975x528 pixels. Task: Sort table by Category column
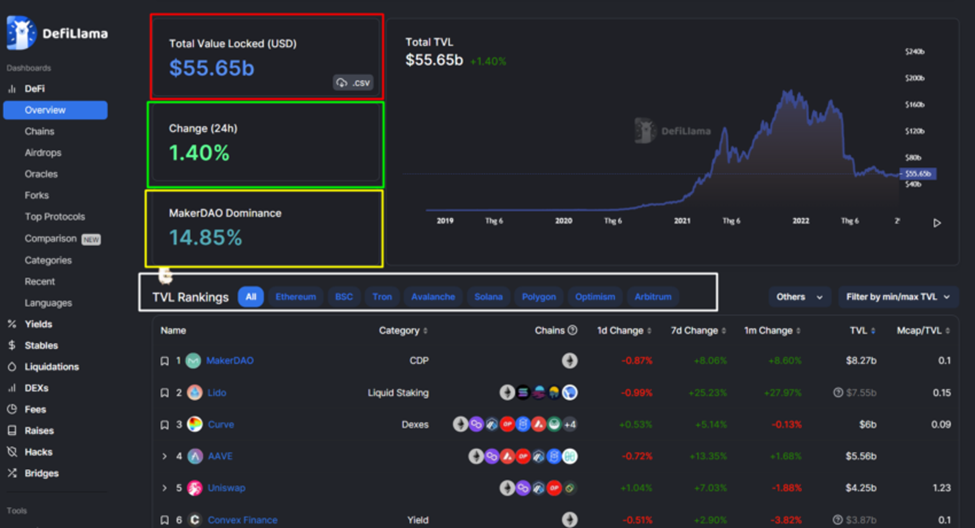coord(403,330)
